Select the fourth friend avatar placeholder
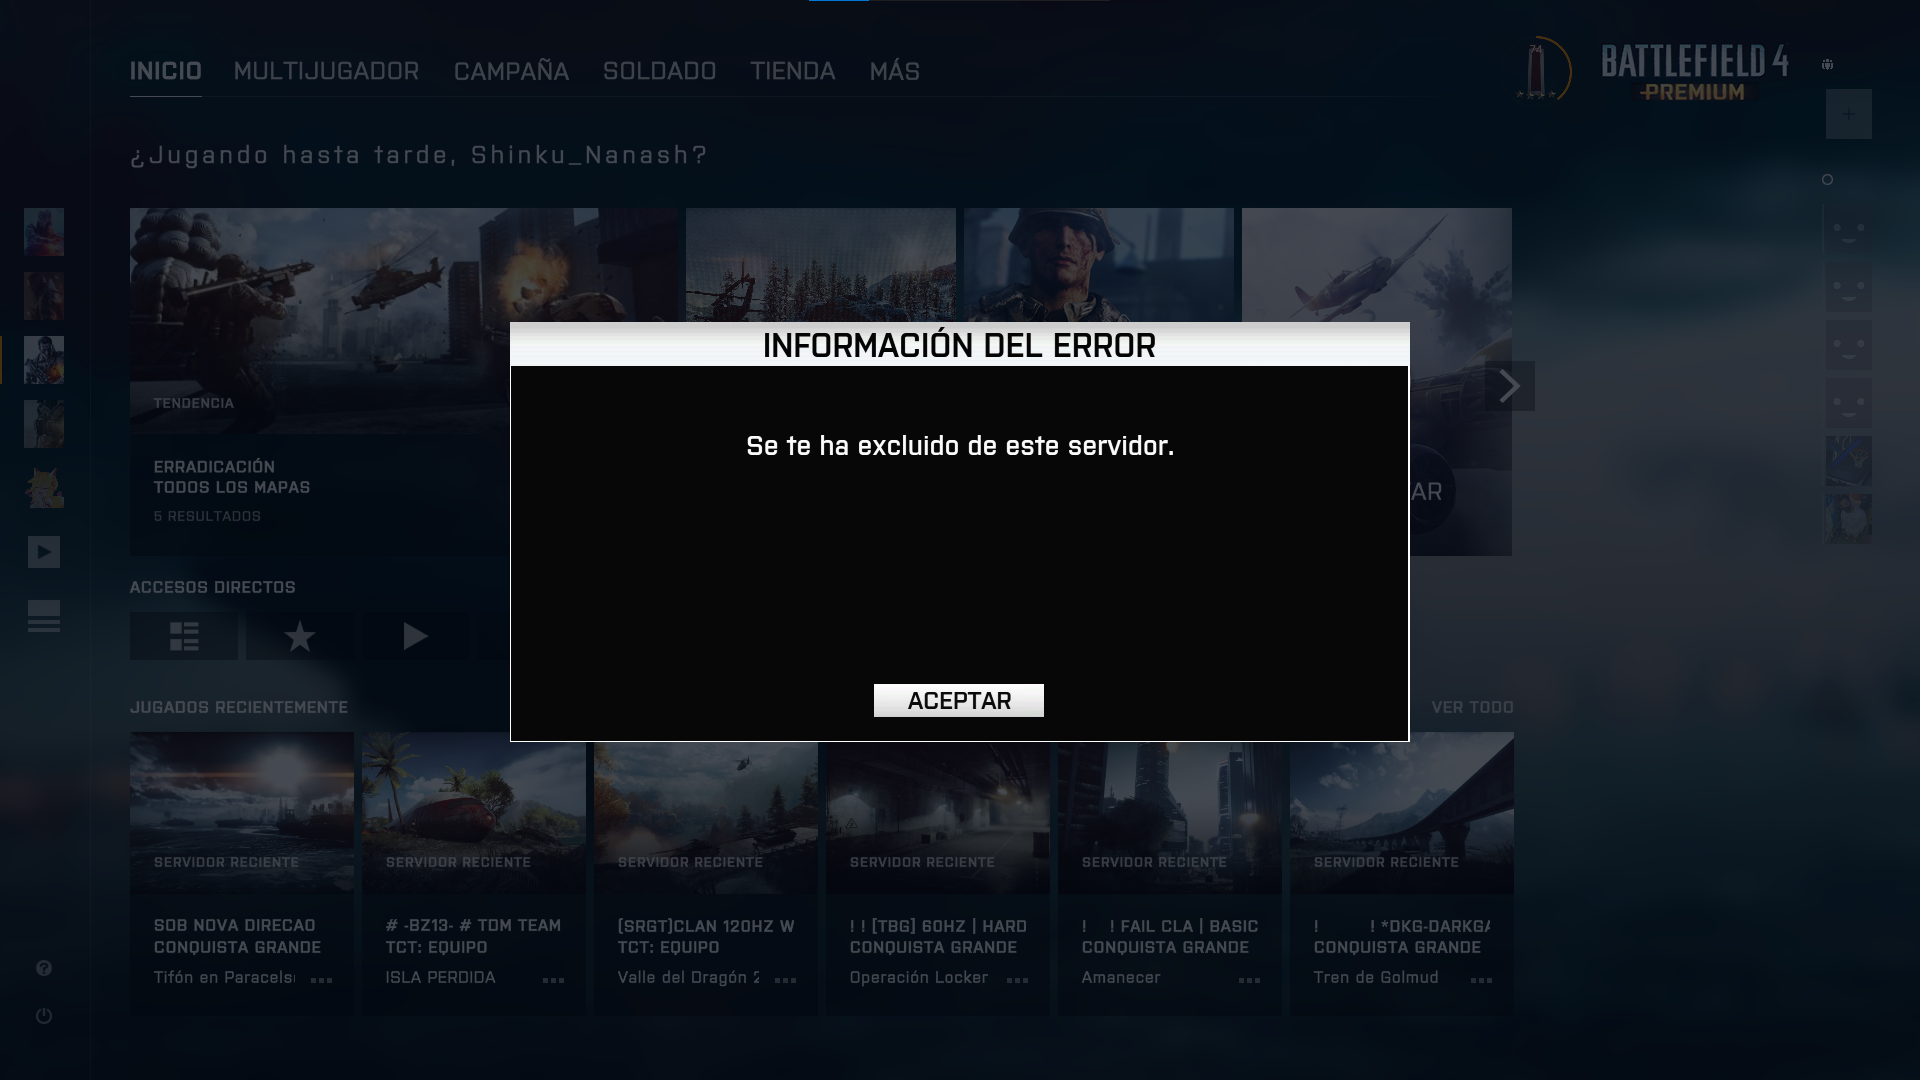 (x=1848, y=403)
